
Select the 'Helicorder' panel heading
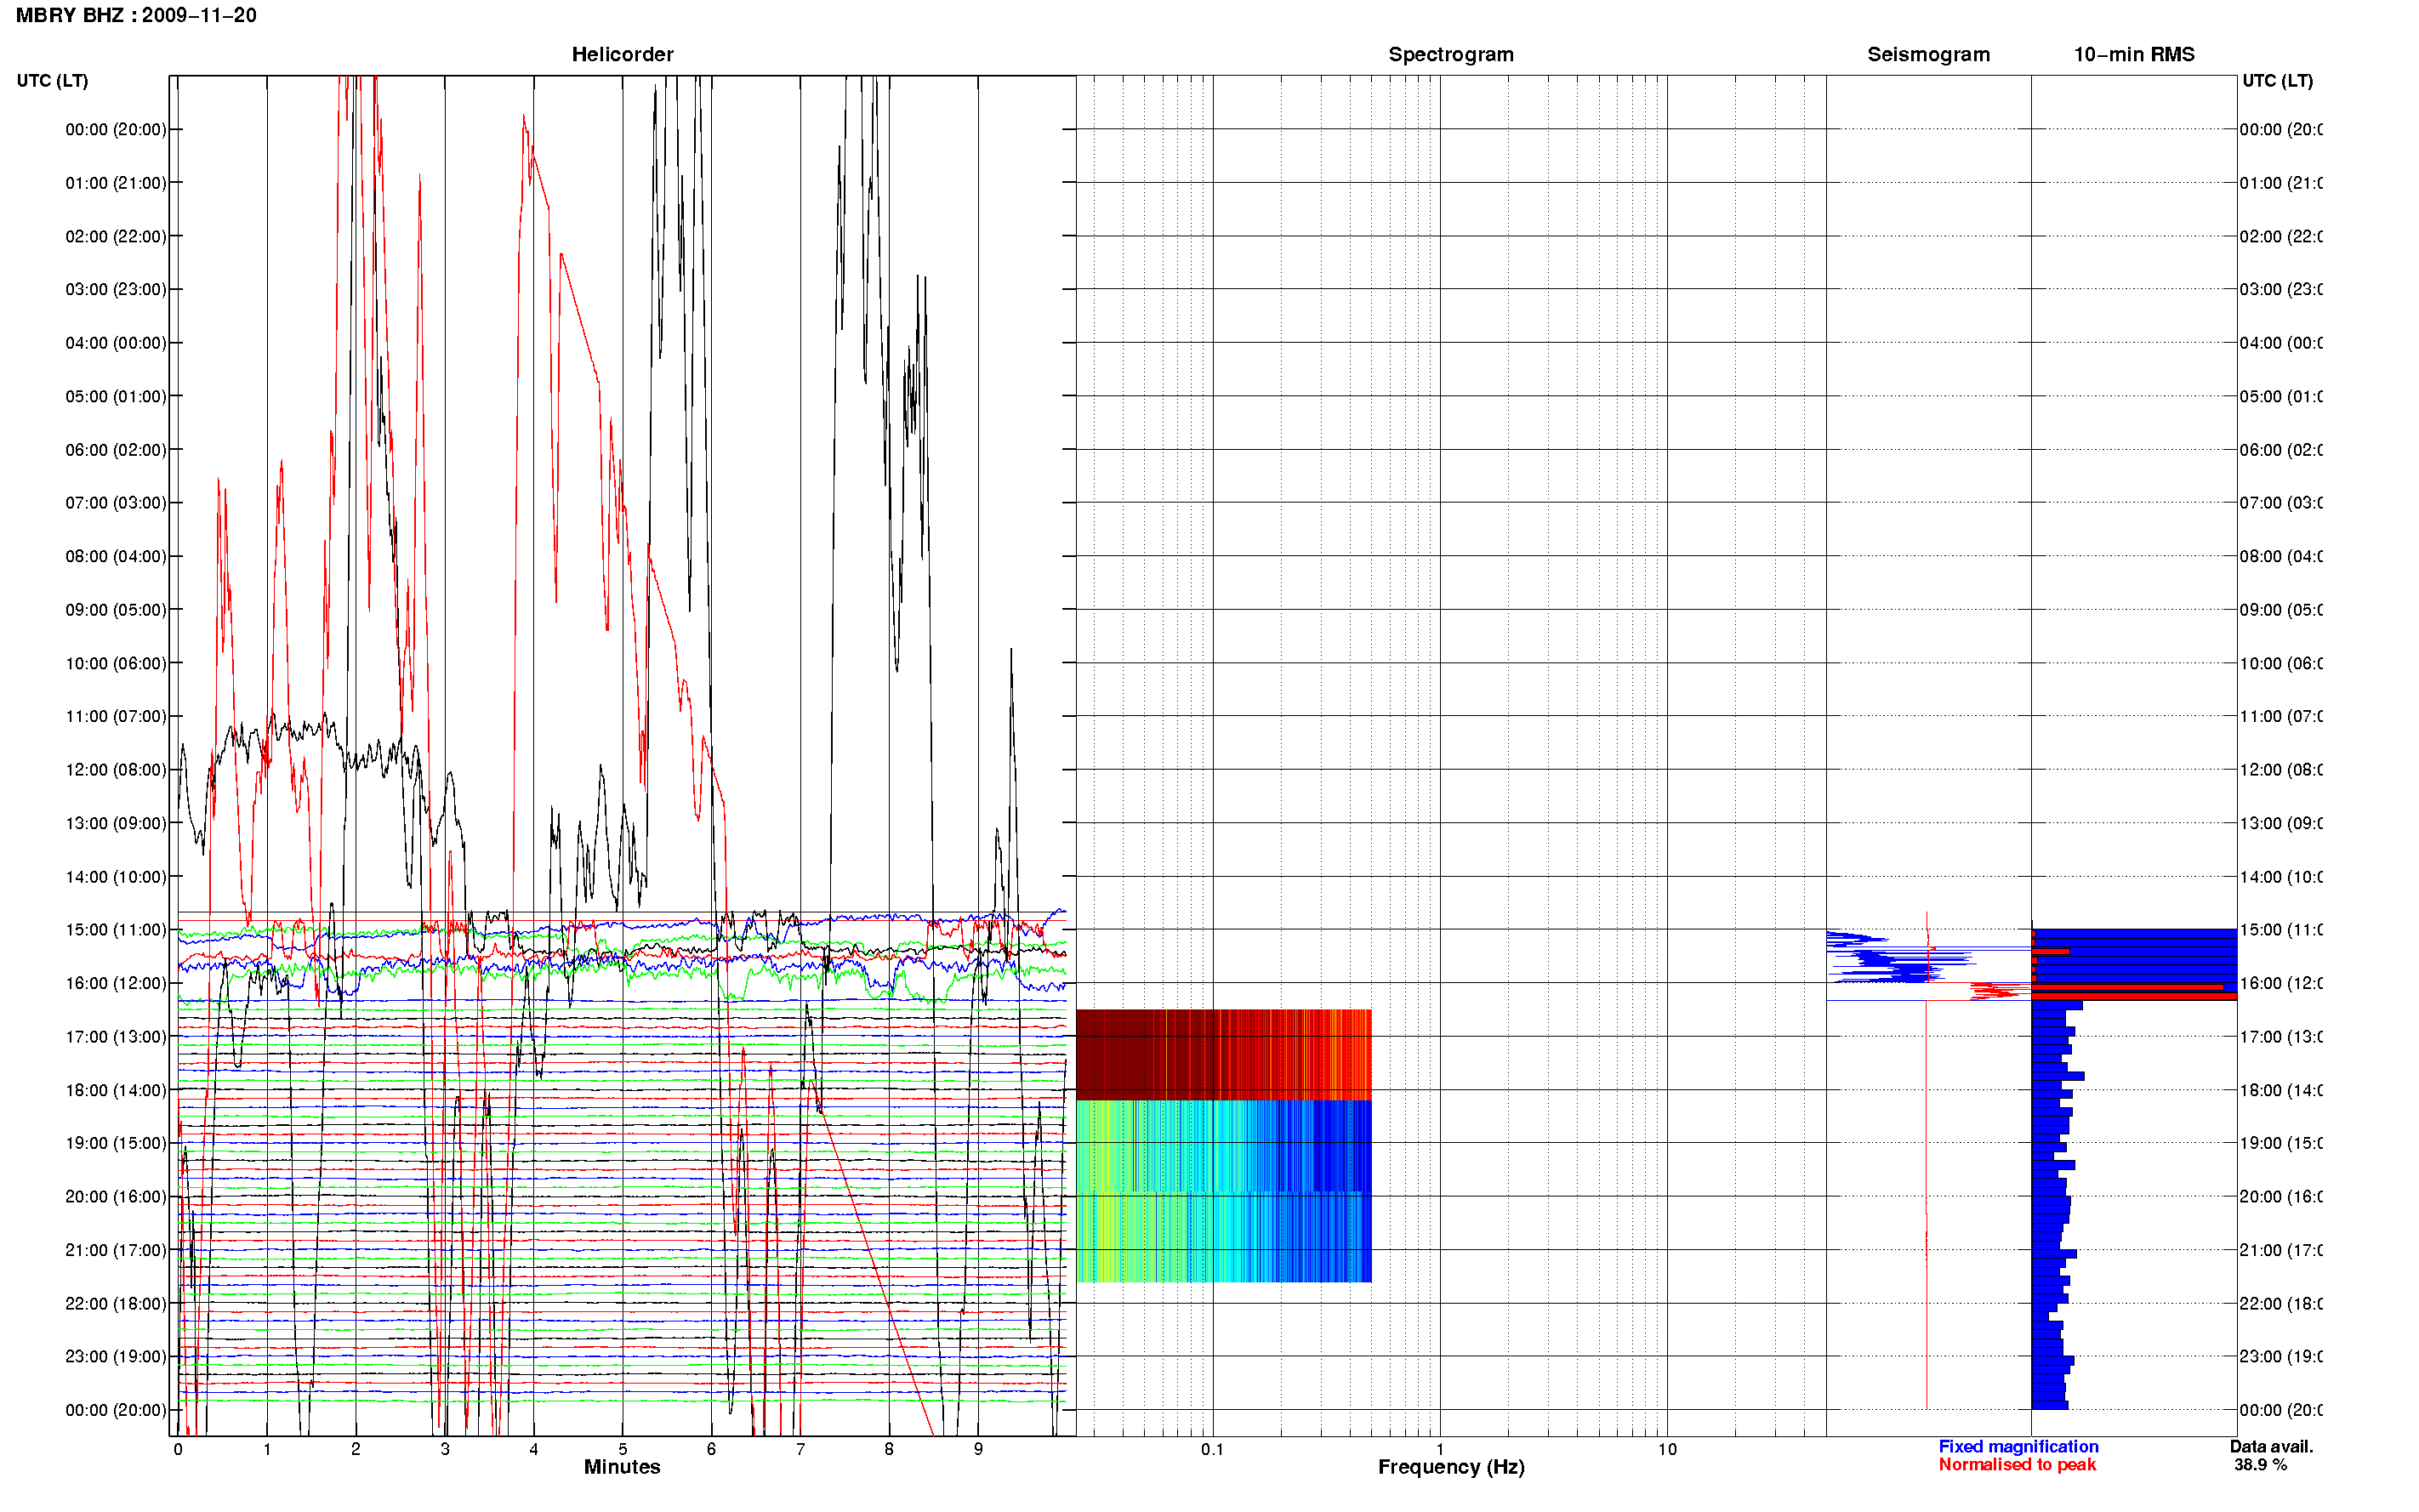click(622, 54)
